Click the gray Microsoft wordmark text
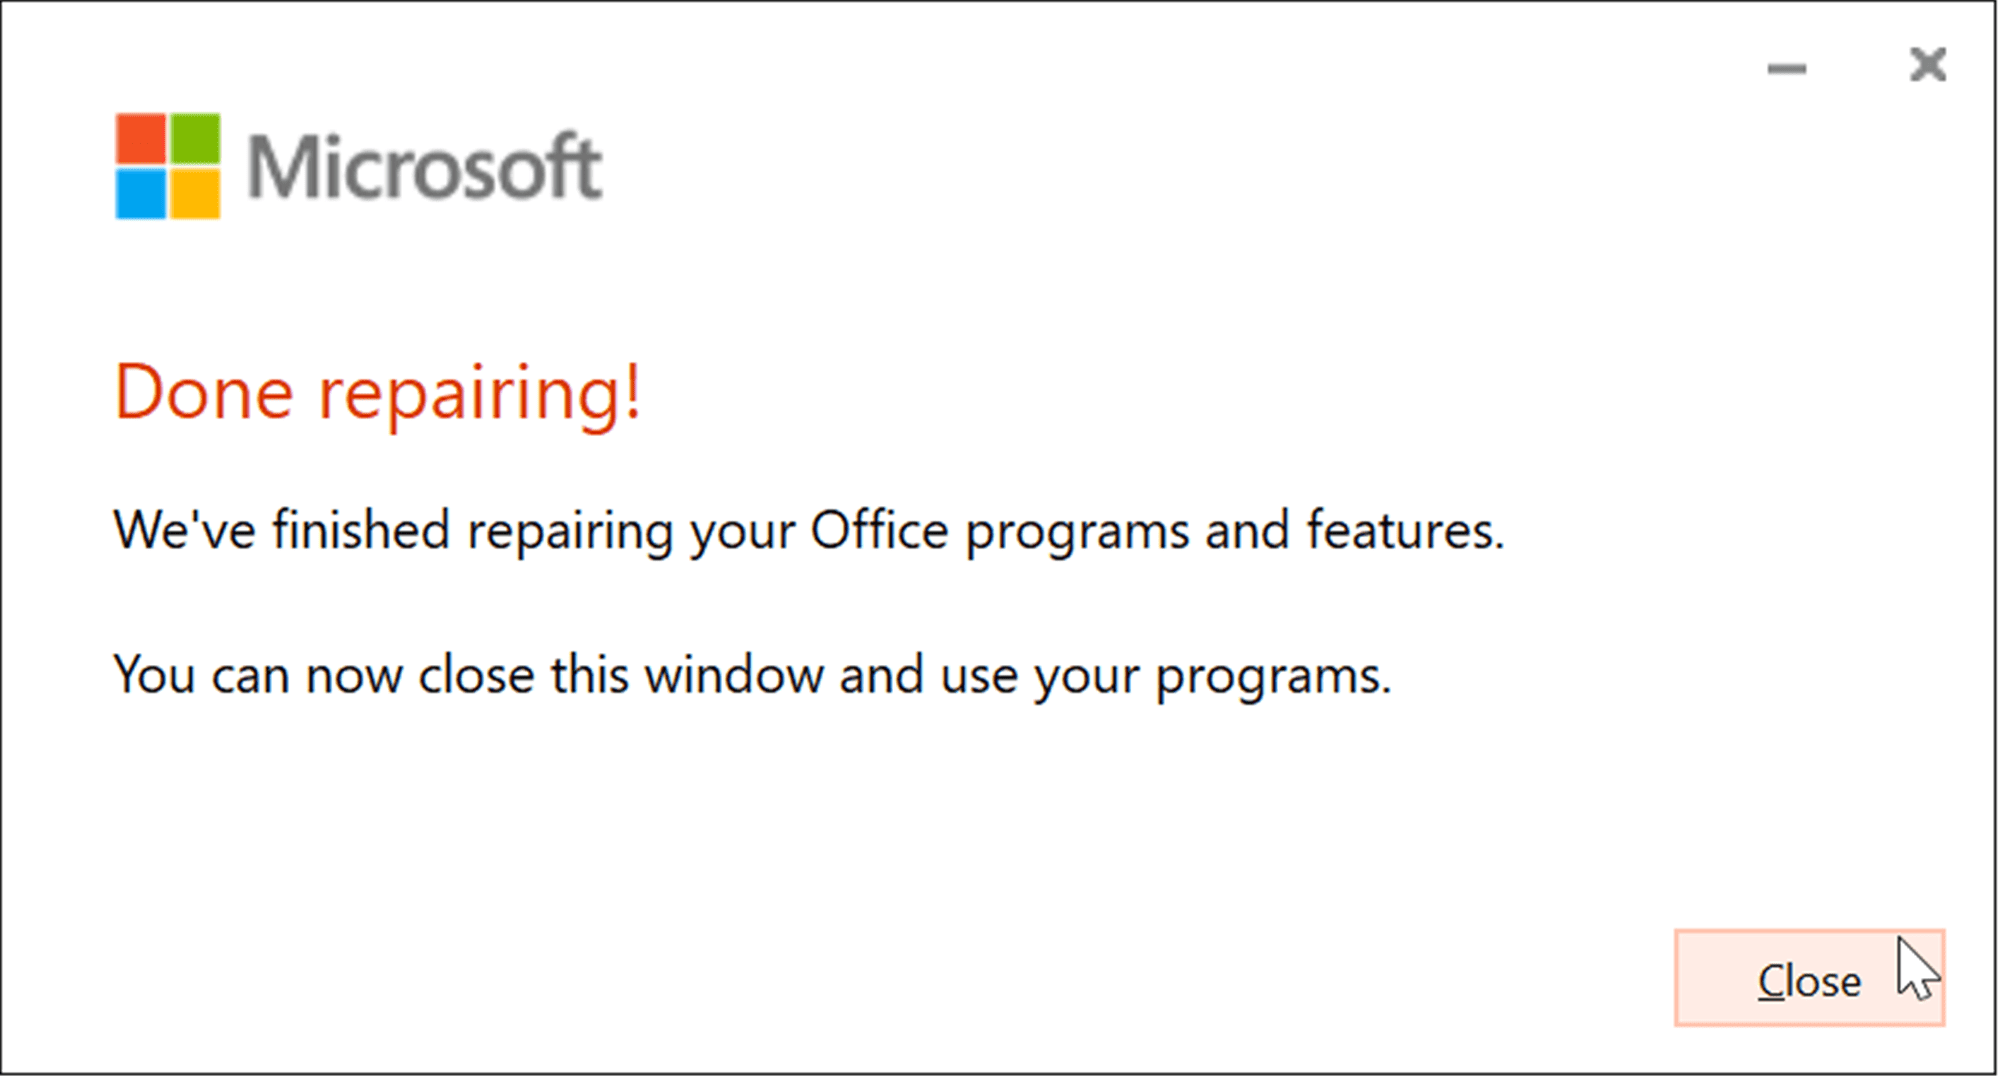 pyautogui.click(x=424, y=167)
